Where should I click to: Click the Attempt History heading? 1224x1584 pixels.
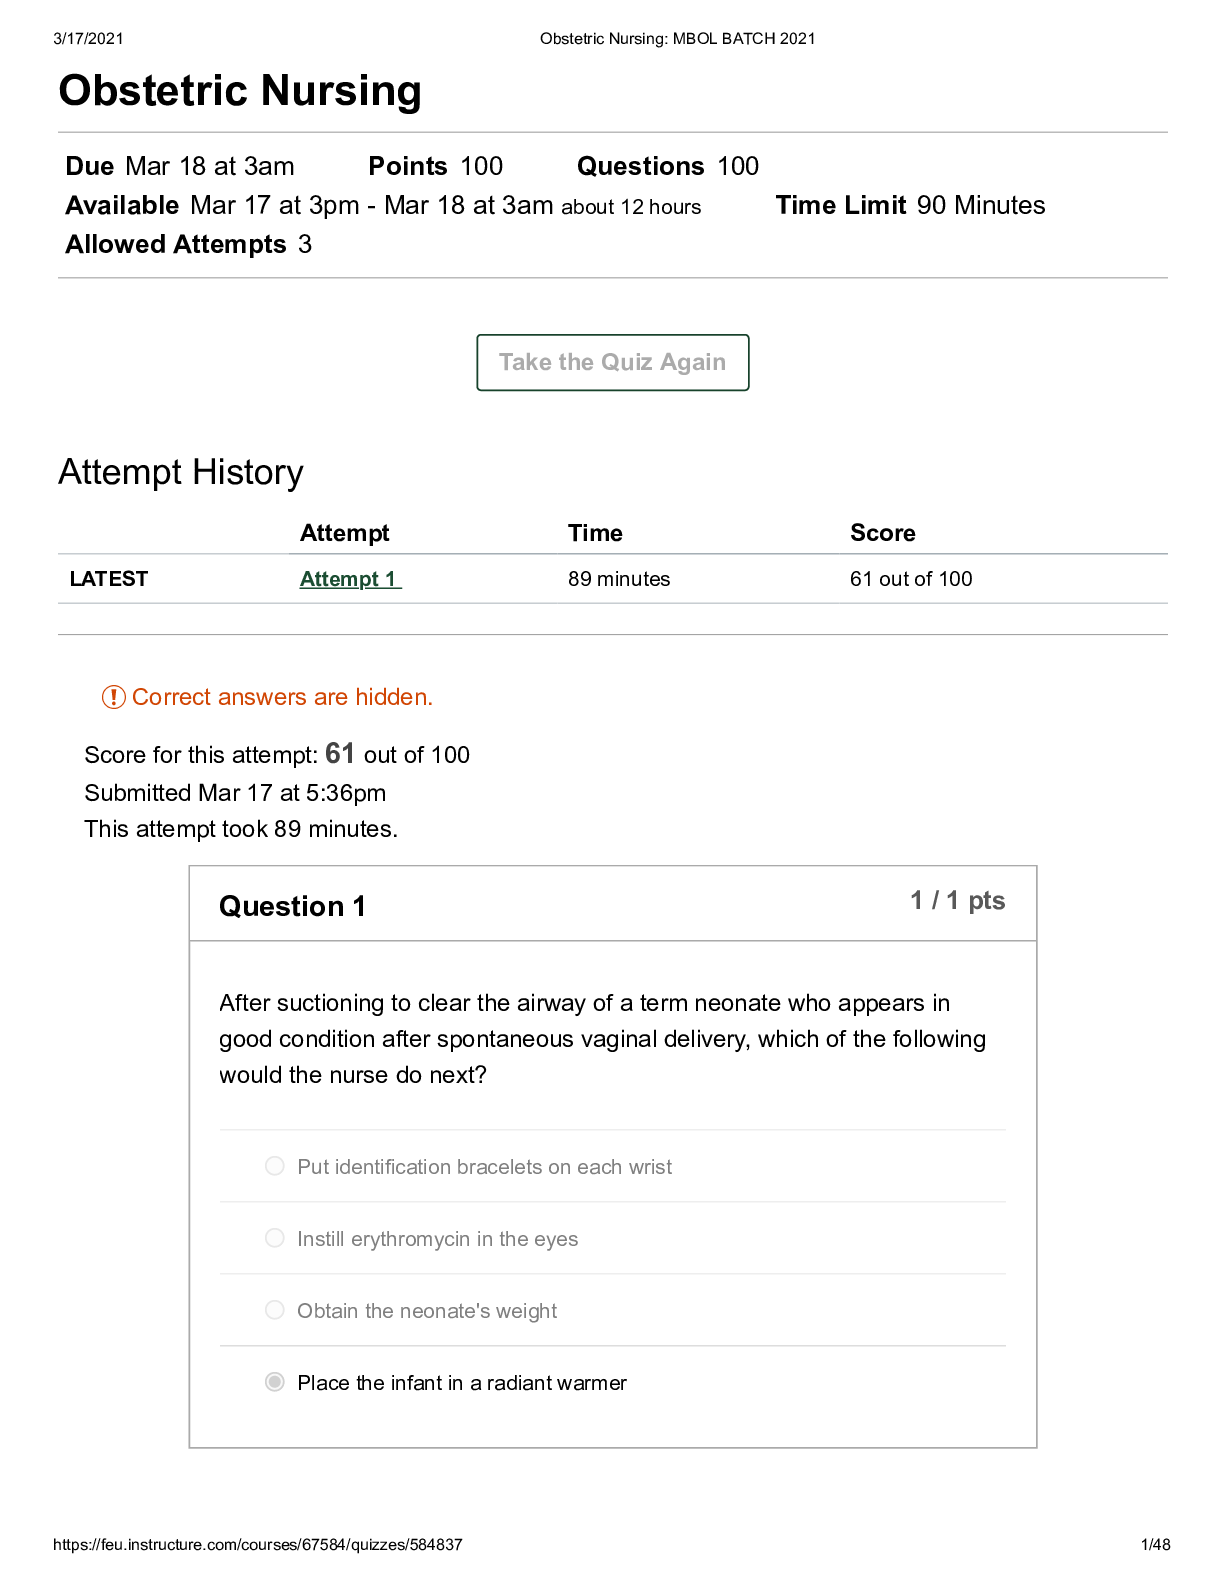pos(181,472)
